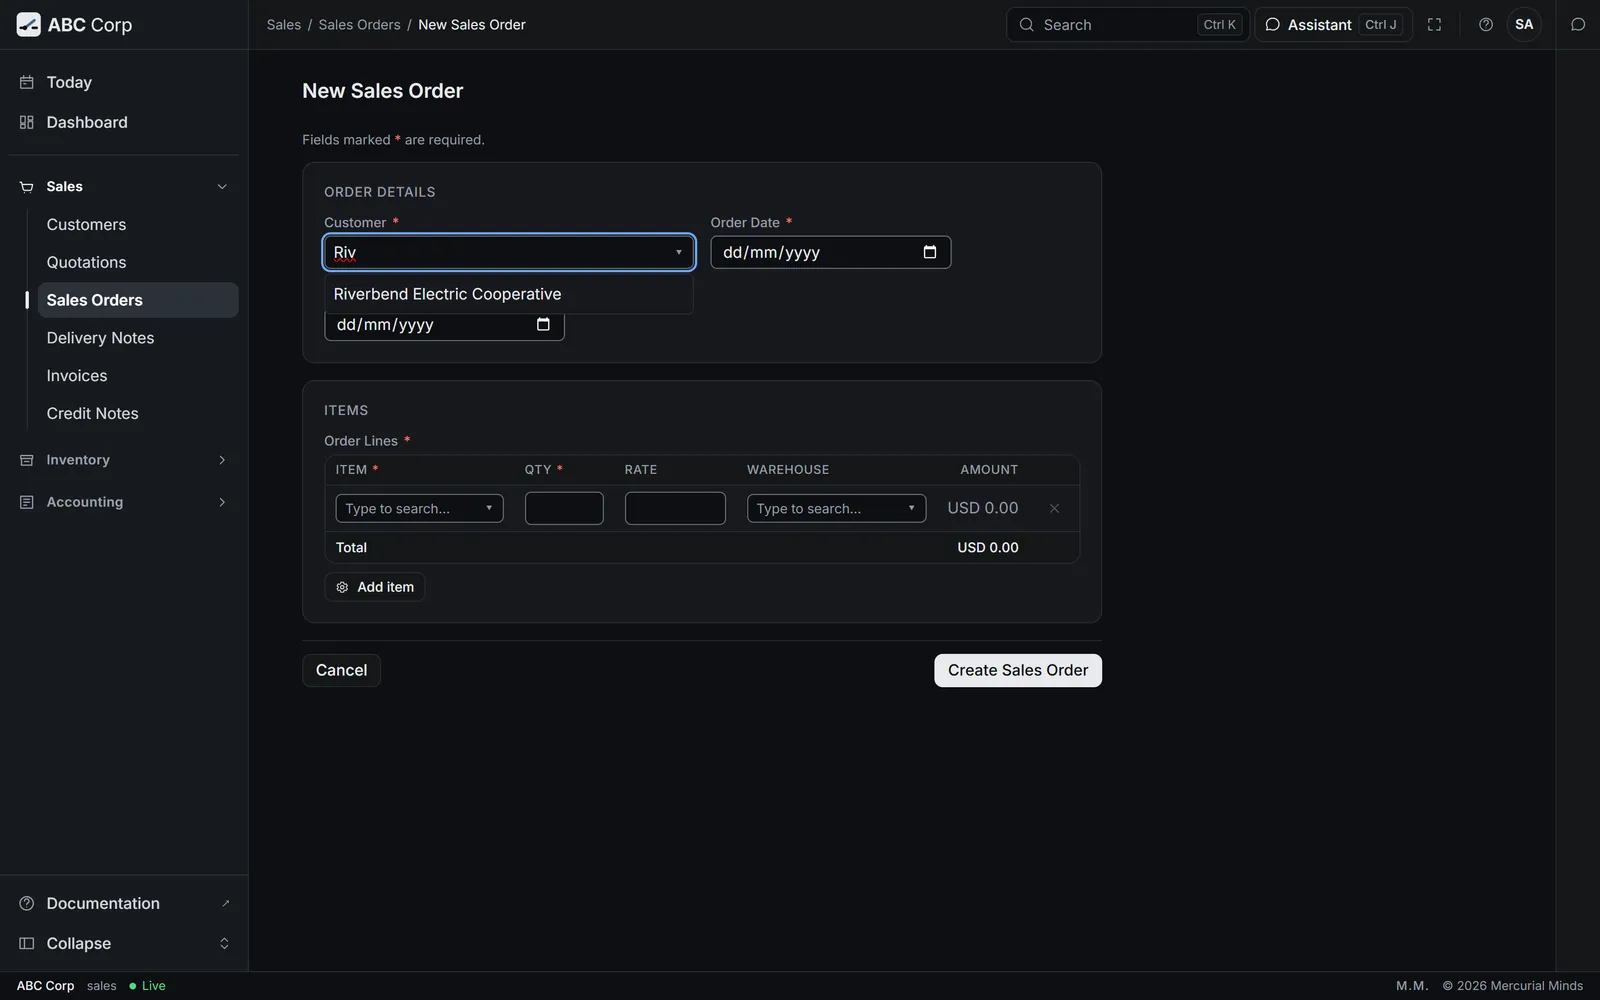Expand the Accounting section chevron
Image resolution: width=1600 pixels, height=1000 pixels.
point(222,502)
